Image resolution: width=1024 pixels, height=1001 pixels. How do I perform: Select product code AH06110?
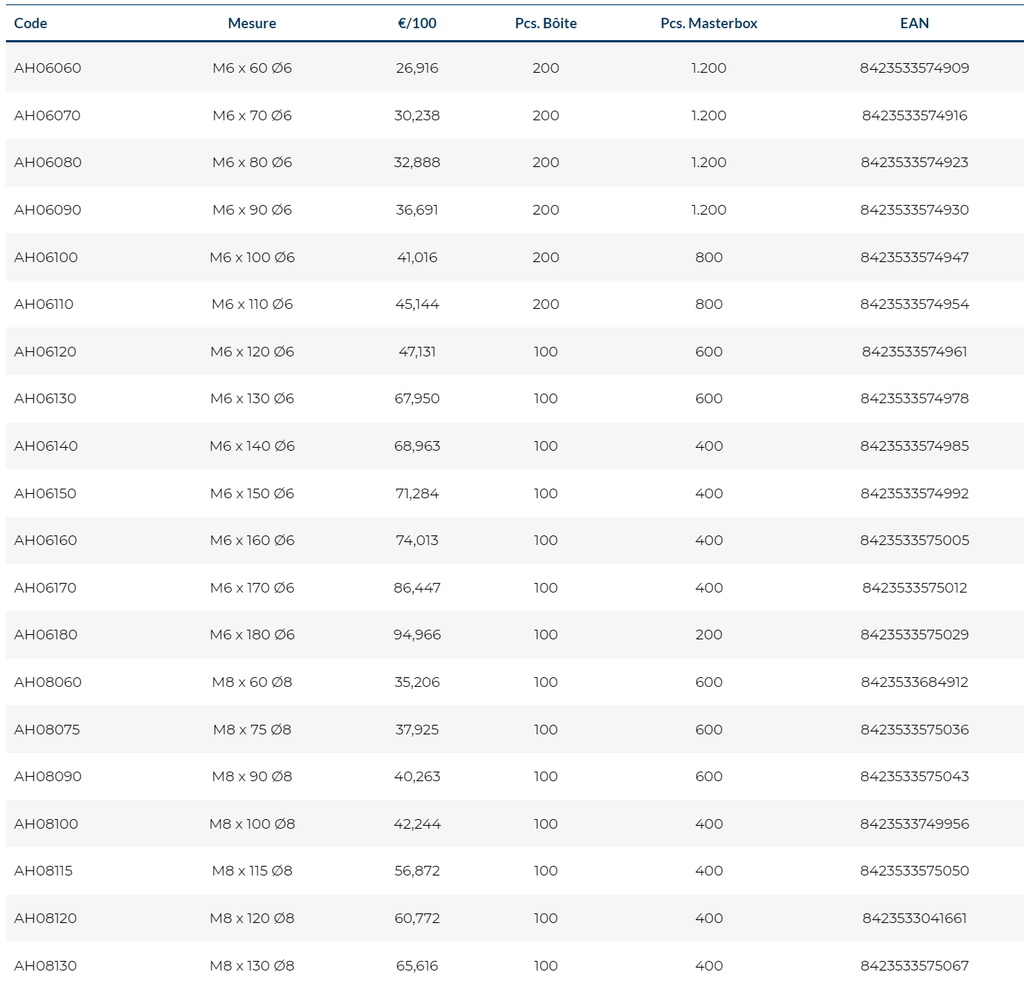(x=44, y=304)
